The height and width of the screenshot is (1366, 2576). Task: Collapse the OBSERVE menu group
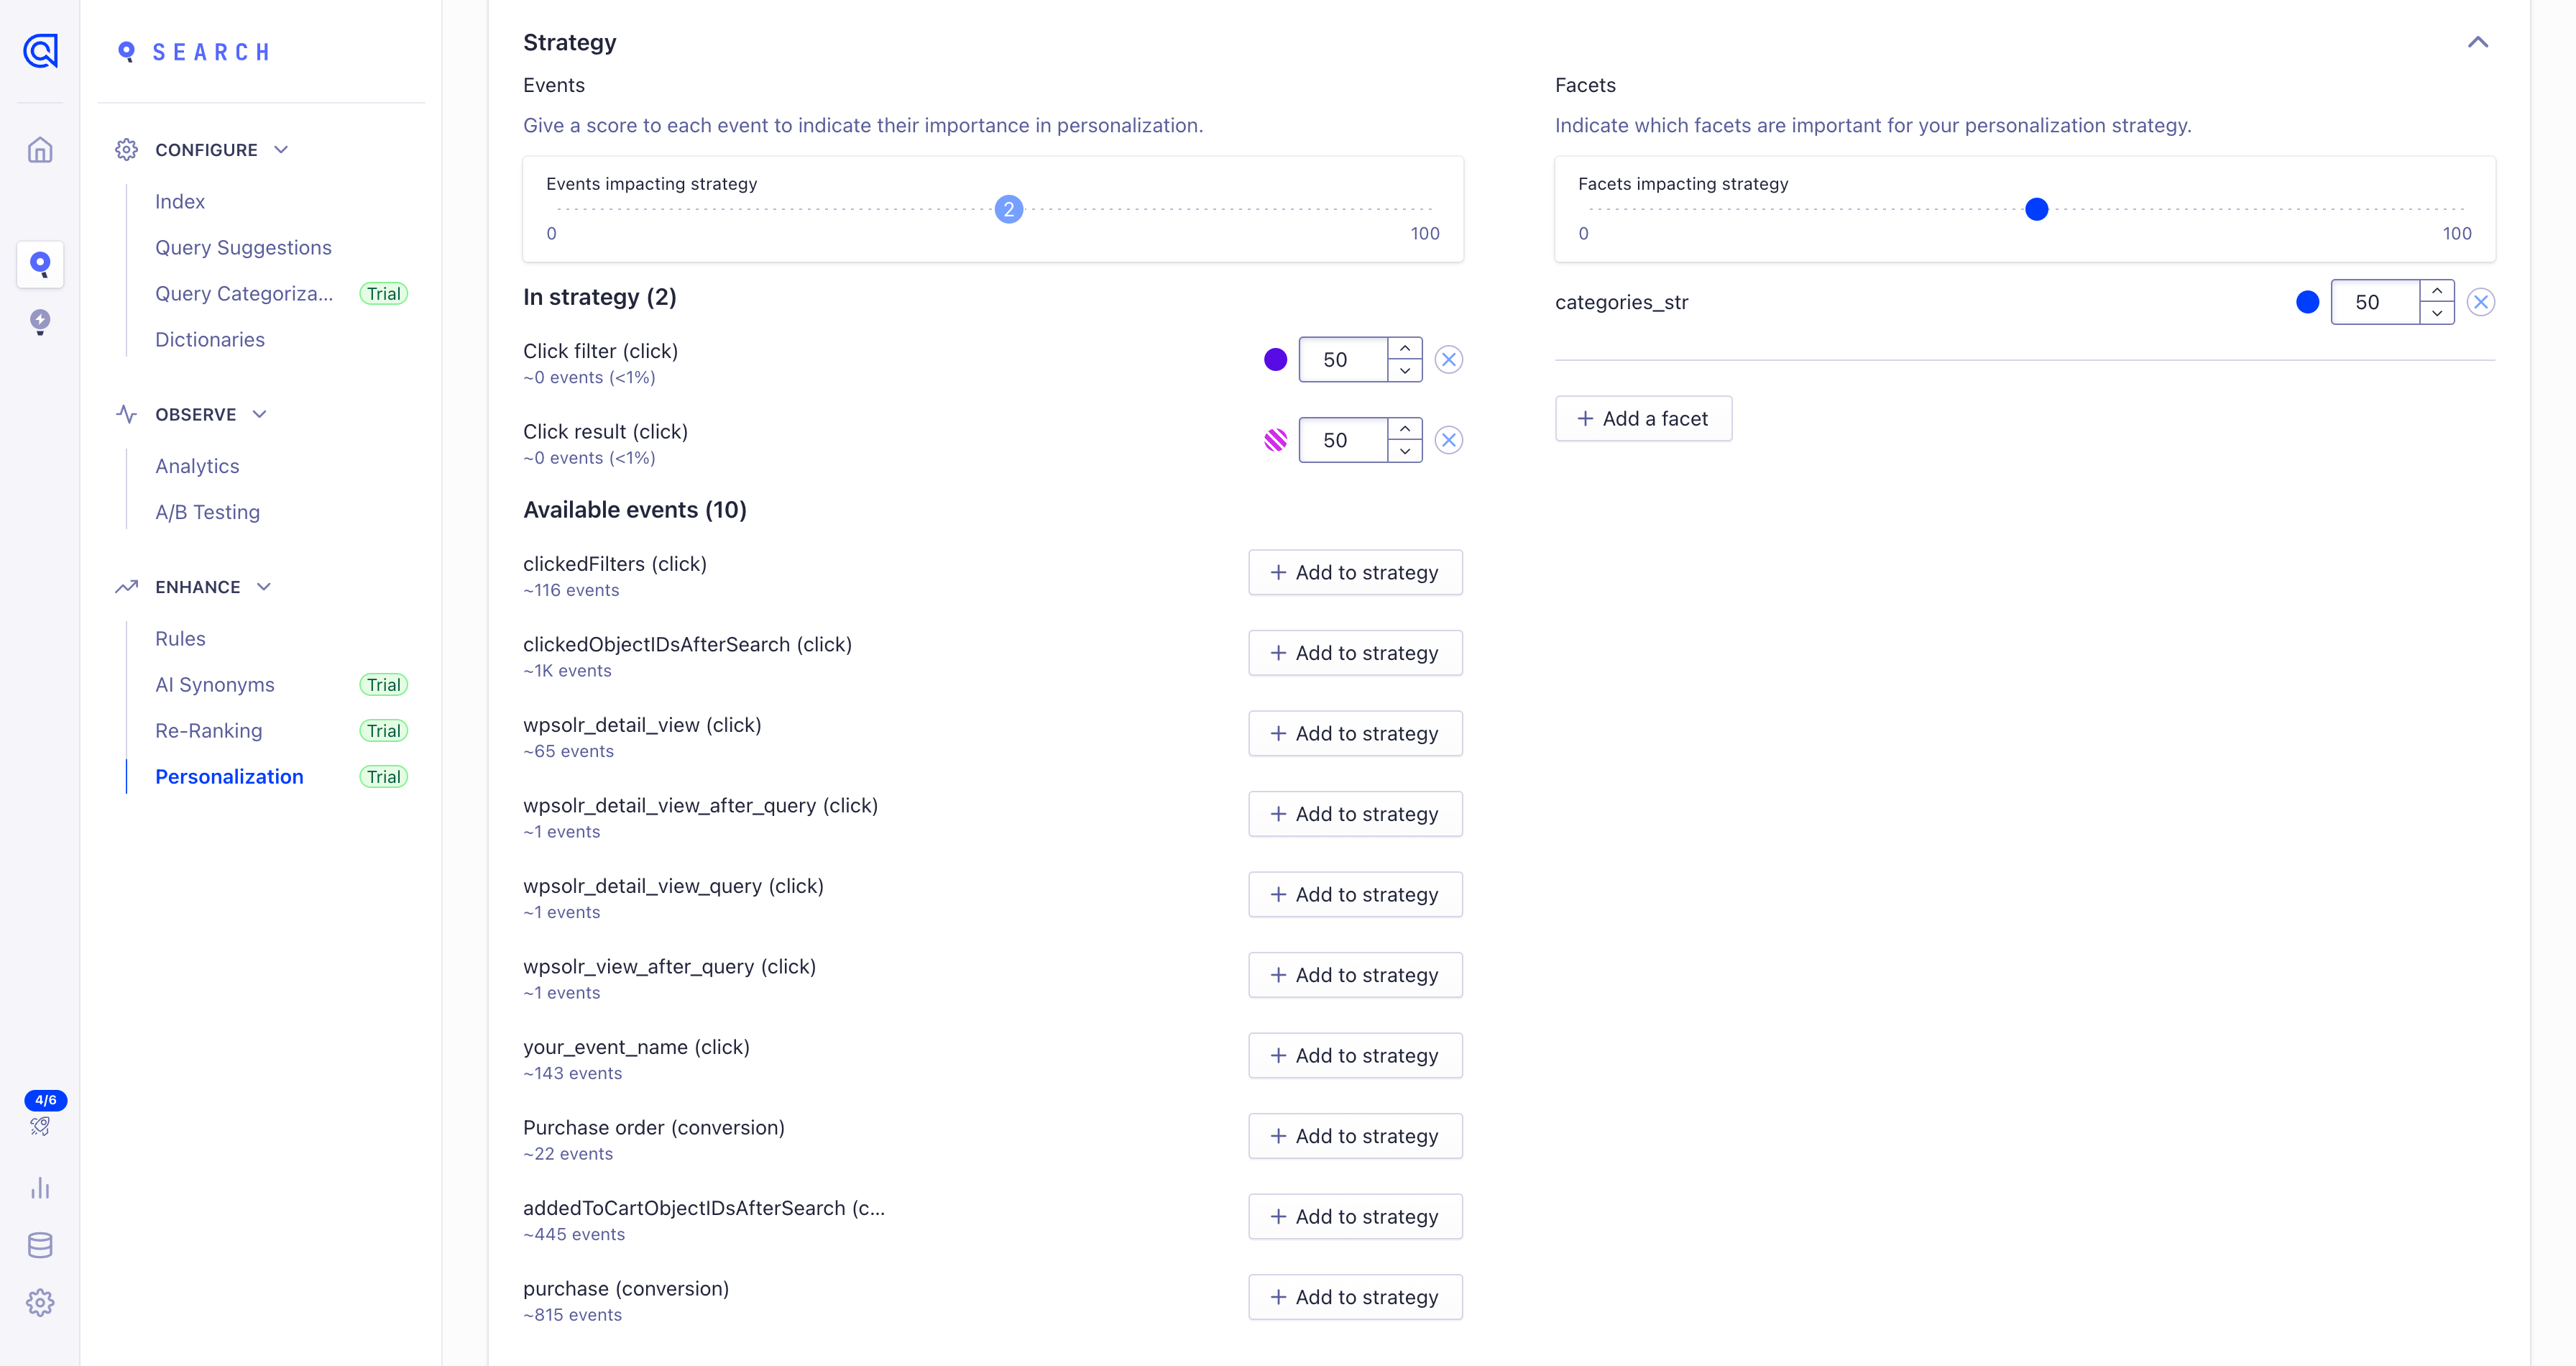click(259, 414)
